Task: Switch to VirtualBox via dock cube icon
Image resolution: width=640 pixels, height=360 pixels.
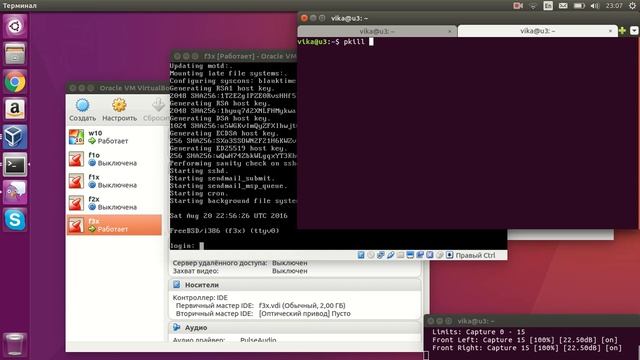Action: [x=15, y=137]
